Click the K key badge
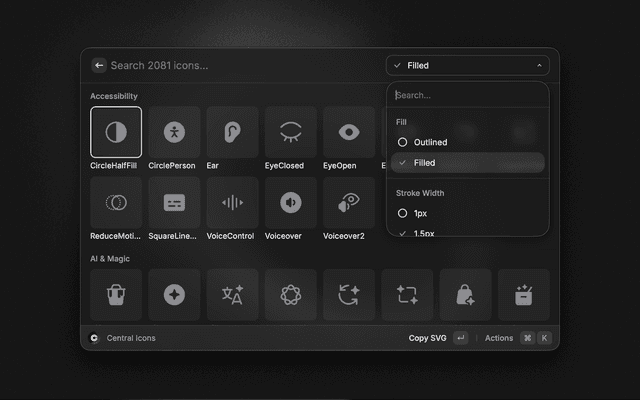Screen dimensions: 640x400 (x=544, y=338)
